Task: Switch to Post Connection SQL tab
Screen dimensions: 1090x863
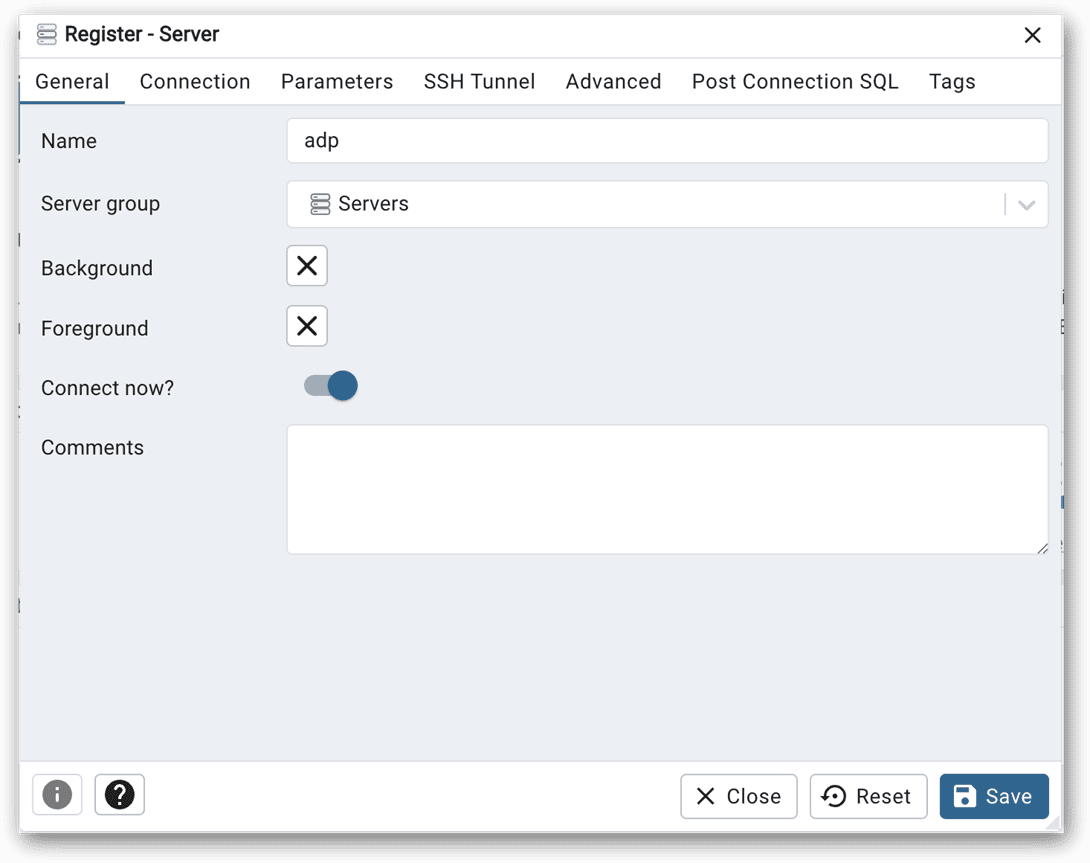Action: click(795, 82)
